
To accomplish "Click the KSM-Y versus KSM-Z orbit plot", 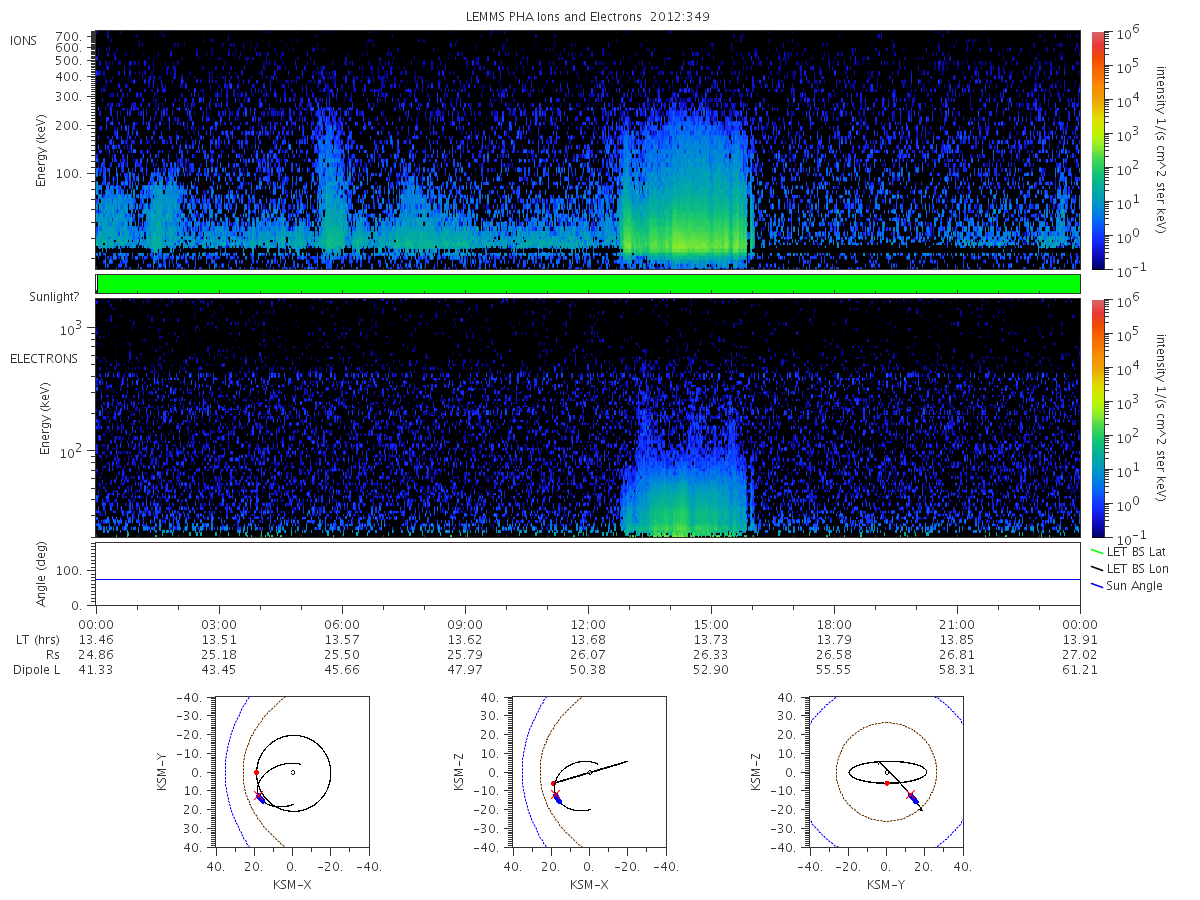I will point(885,772).
